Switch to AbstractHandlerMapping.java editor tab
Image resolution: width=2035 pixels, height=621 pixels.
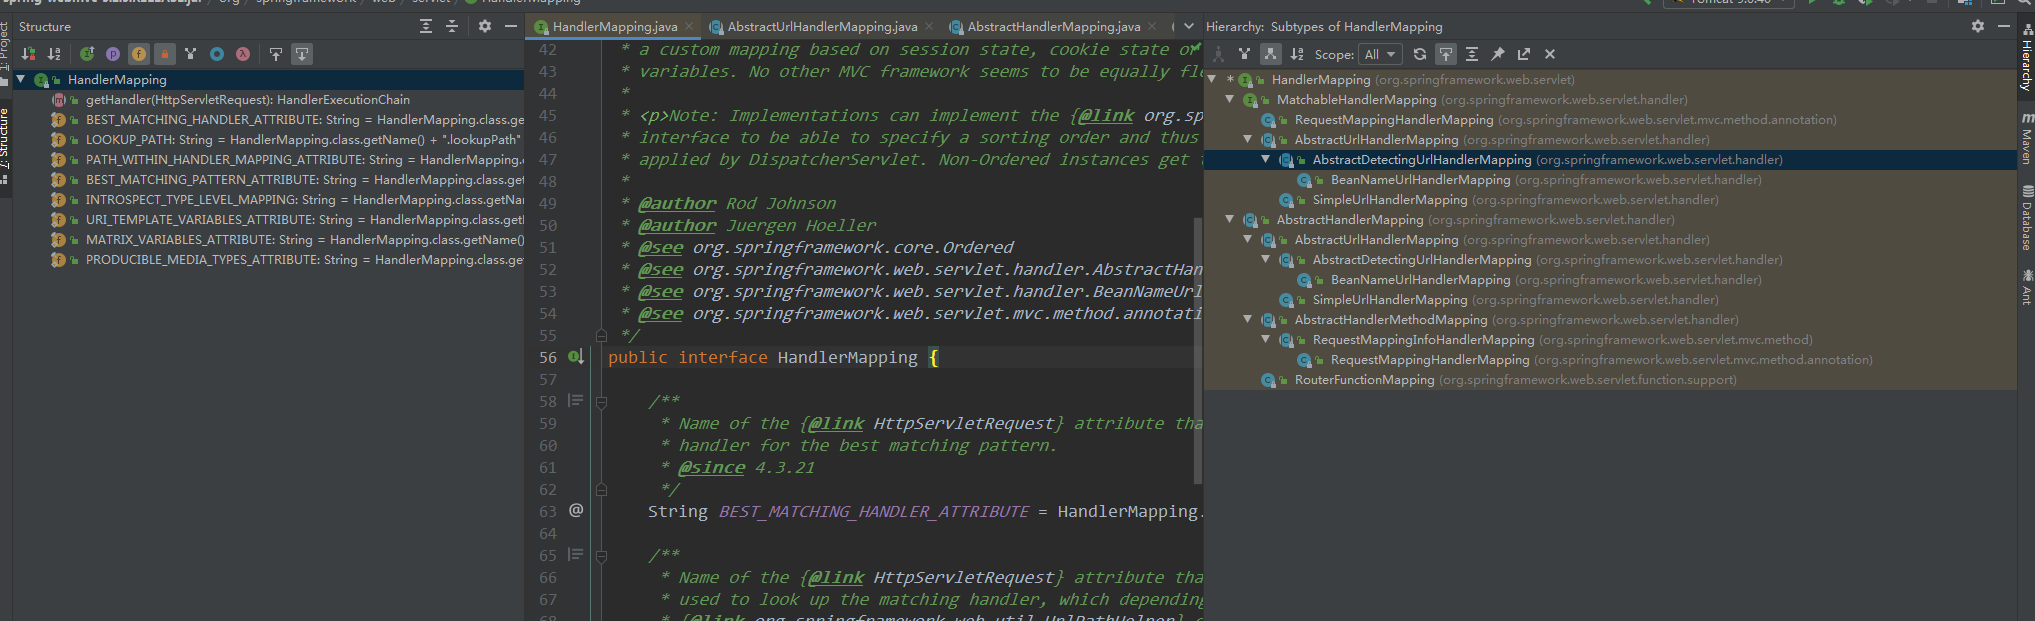[x=1054, y=27]
